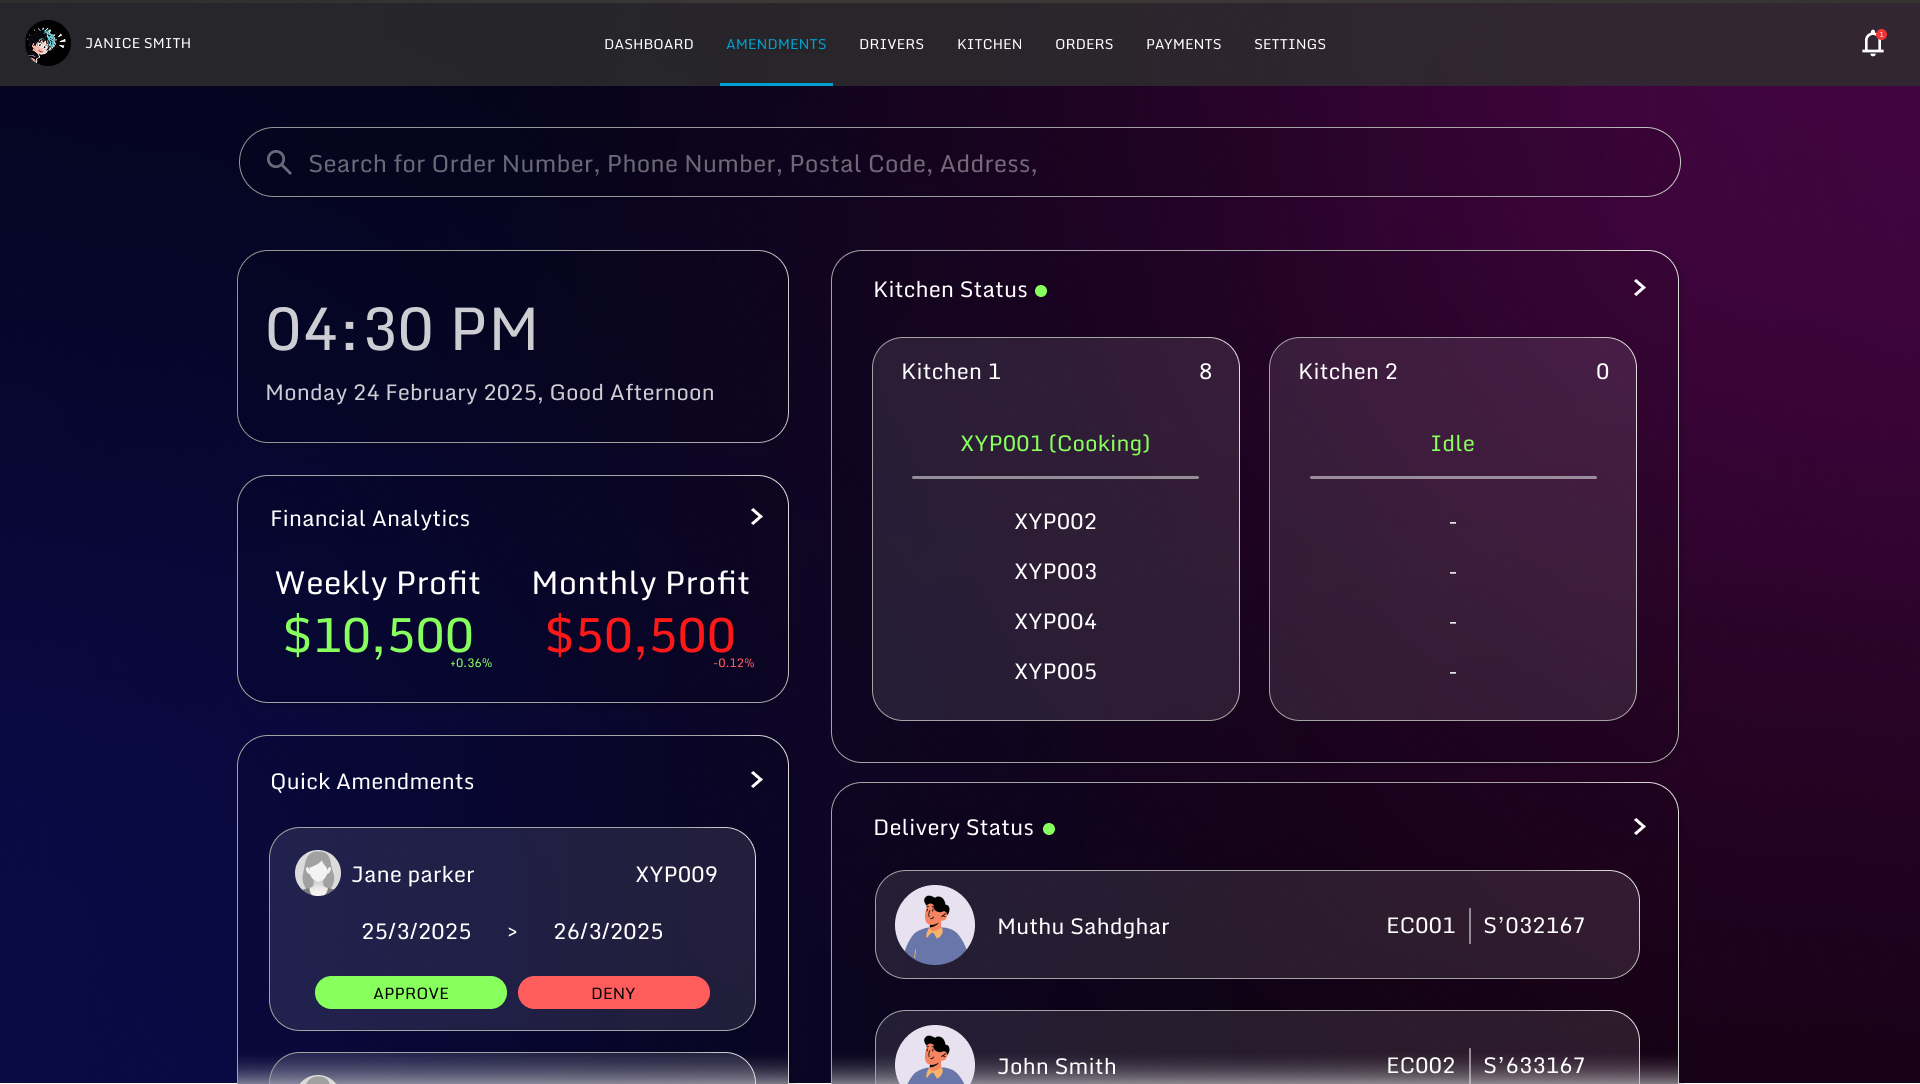Image resolution: width=1920 pixels, height=1084 pixels.
Task: Deny the XYP009 amendment
Action: (613, 993)
